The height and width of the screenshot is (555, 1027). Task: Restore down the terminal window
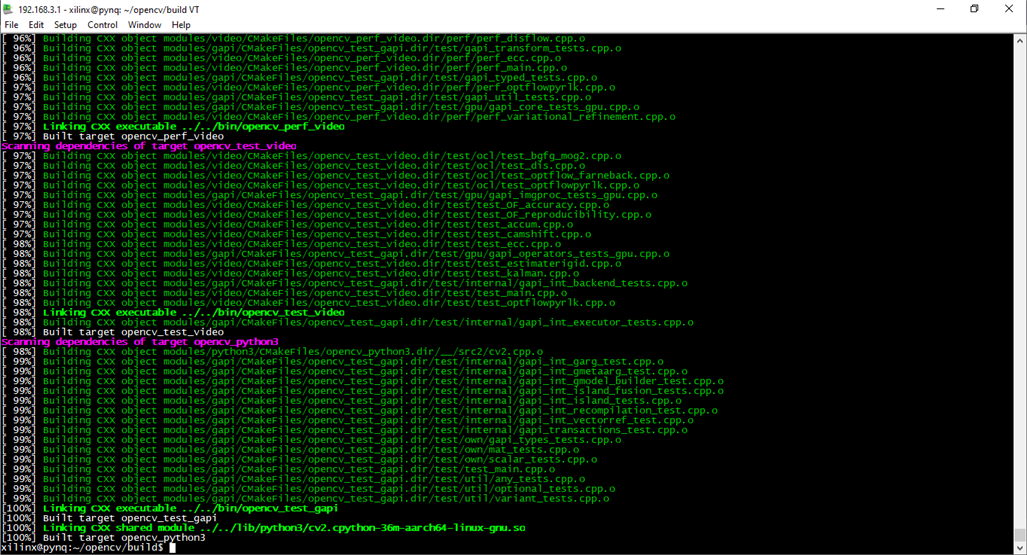point(975,9)
